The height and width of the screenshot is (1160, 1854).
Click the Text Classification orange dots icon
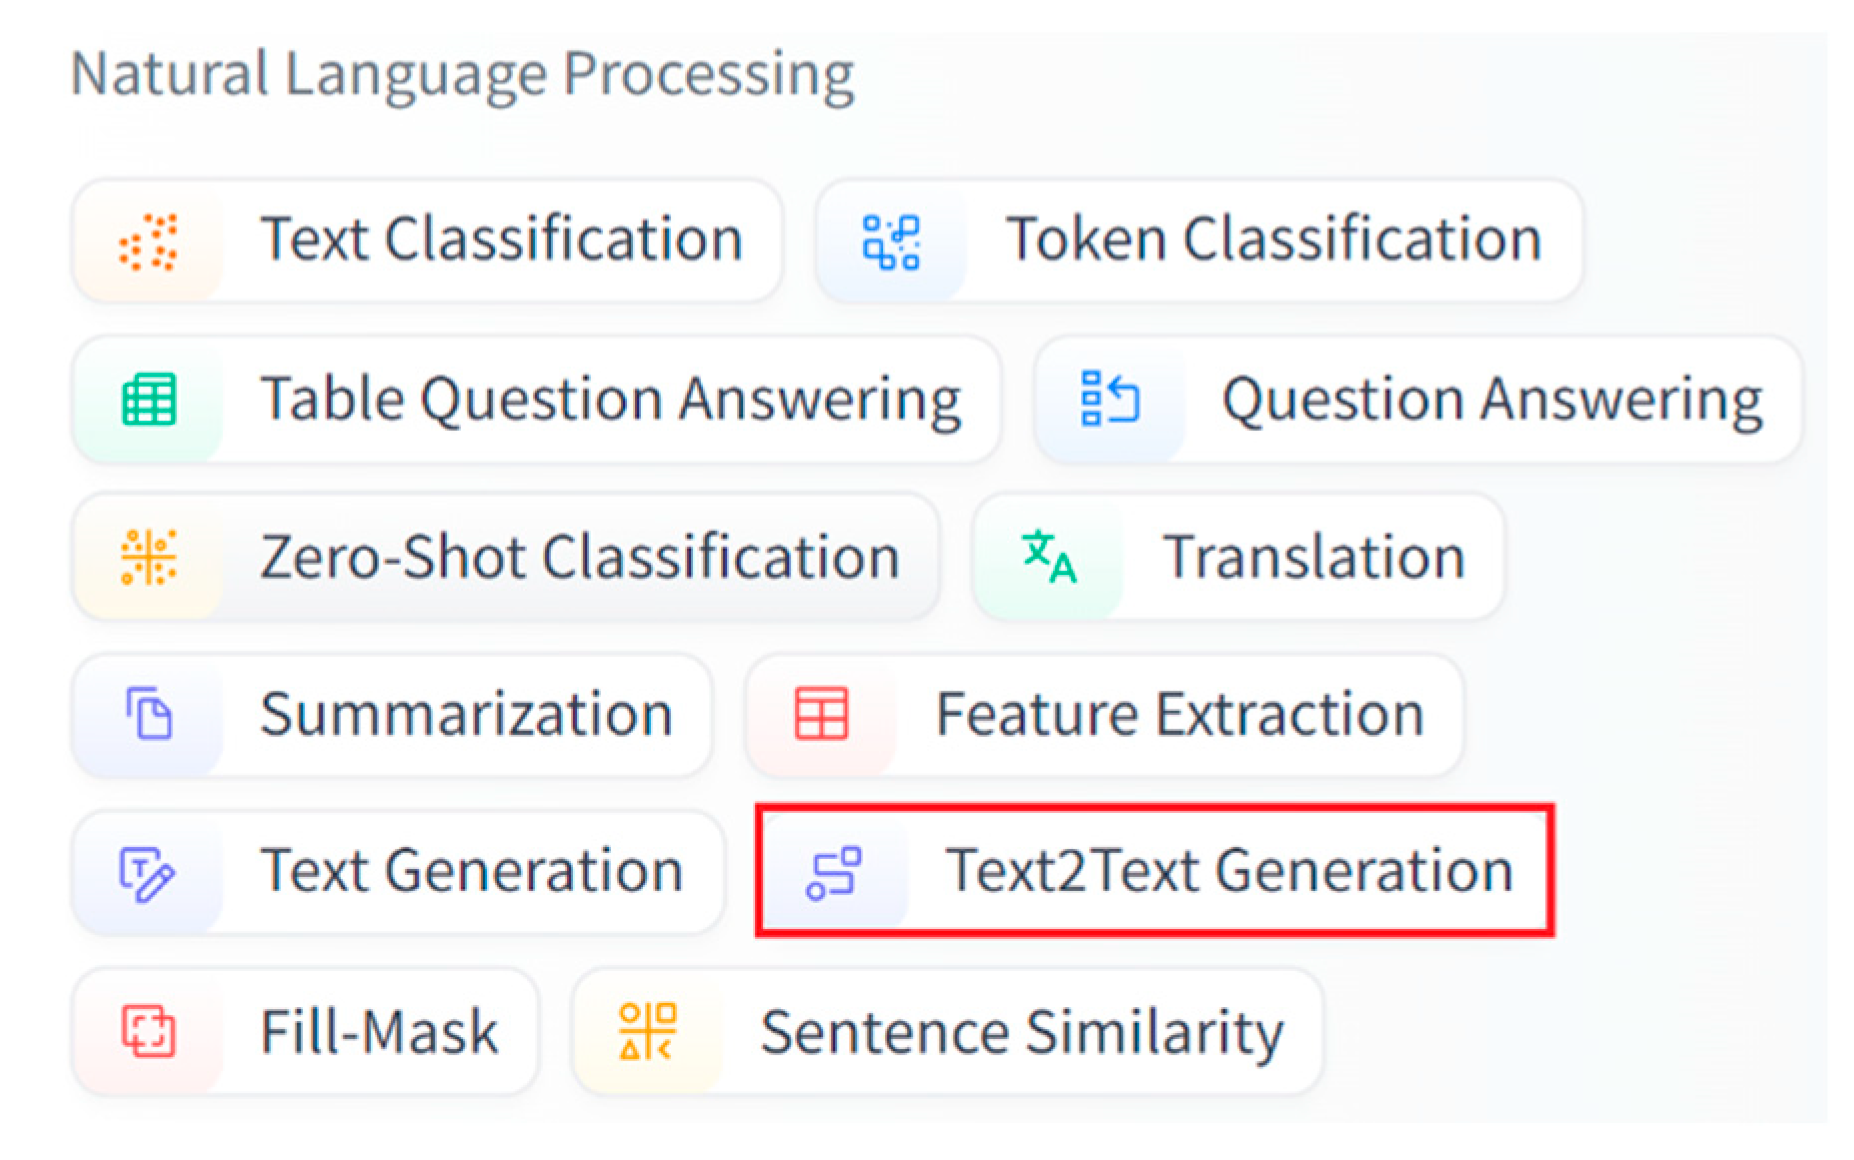tap(148, 241)
